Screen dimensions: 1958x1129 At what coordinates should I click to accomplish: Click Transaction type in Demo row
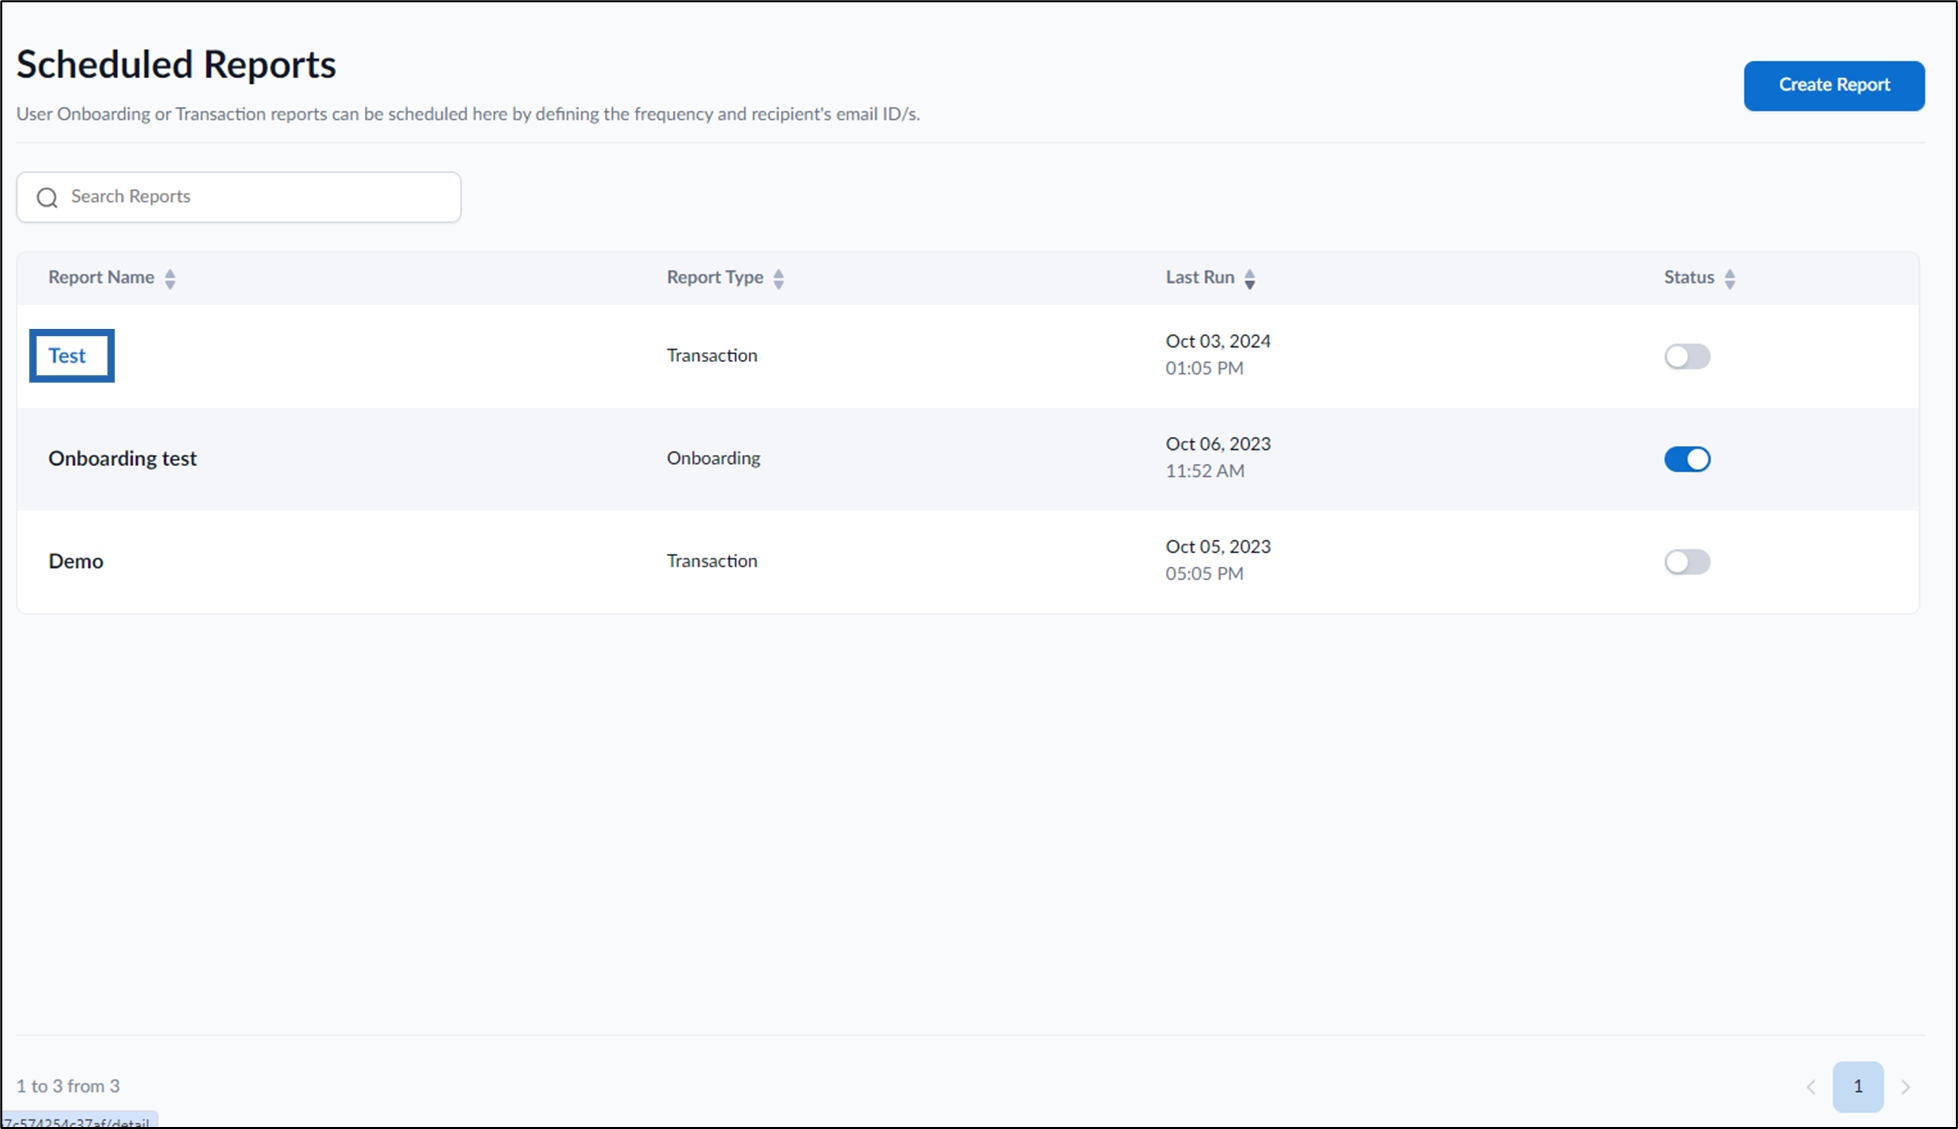coord(712,561)
